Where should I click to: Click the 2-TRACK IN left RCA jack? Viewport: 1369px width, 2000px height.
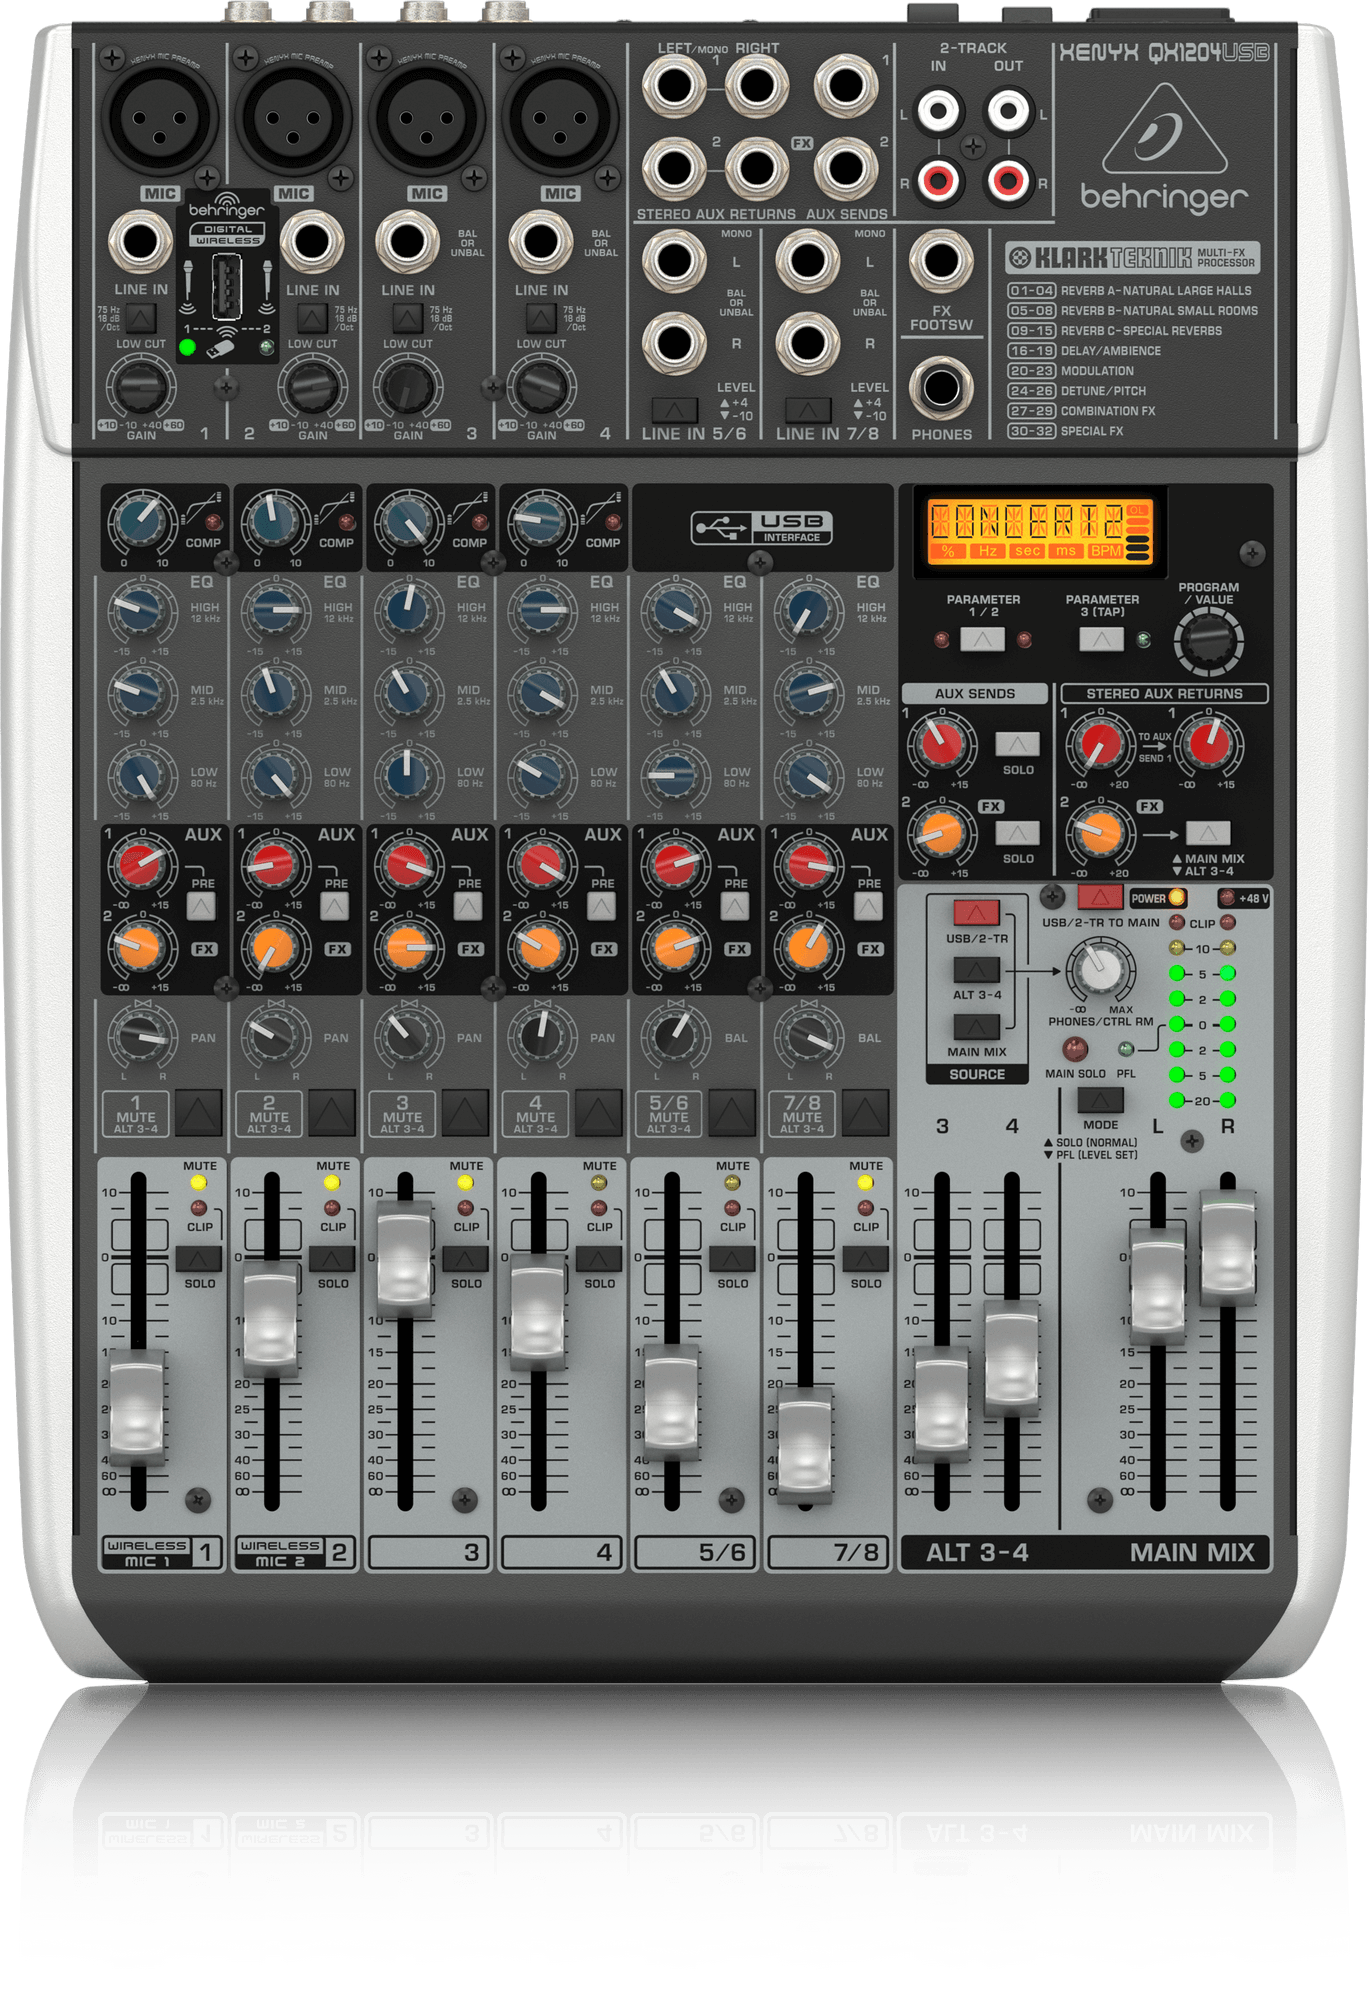click(x=939, y=110)
